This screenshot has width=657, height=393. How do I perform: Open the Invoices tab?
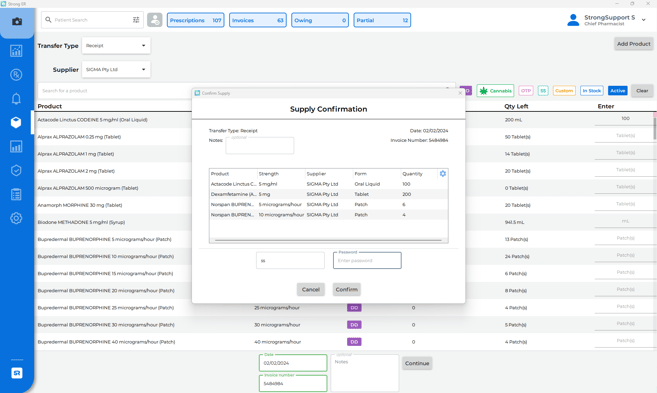[x=258, y=20]
